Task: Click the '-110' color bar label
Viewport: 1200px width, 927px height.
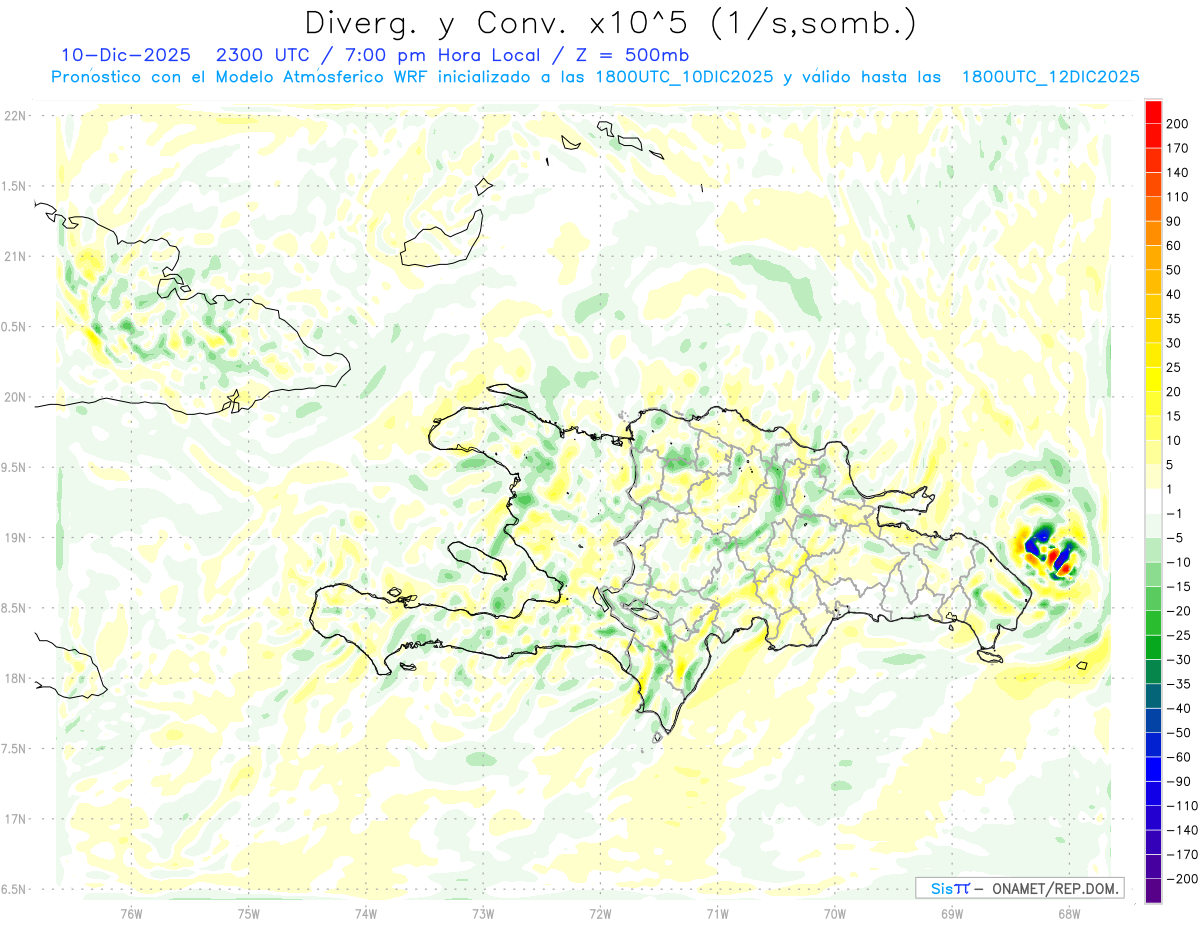Action: (1181, 806)
